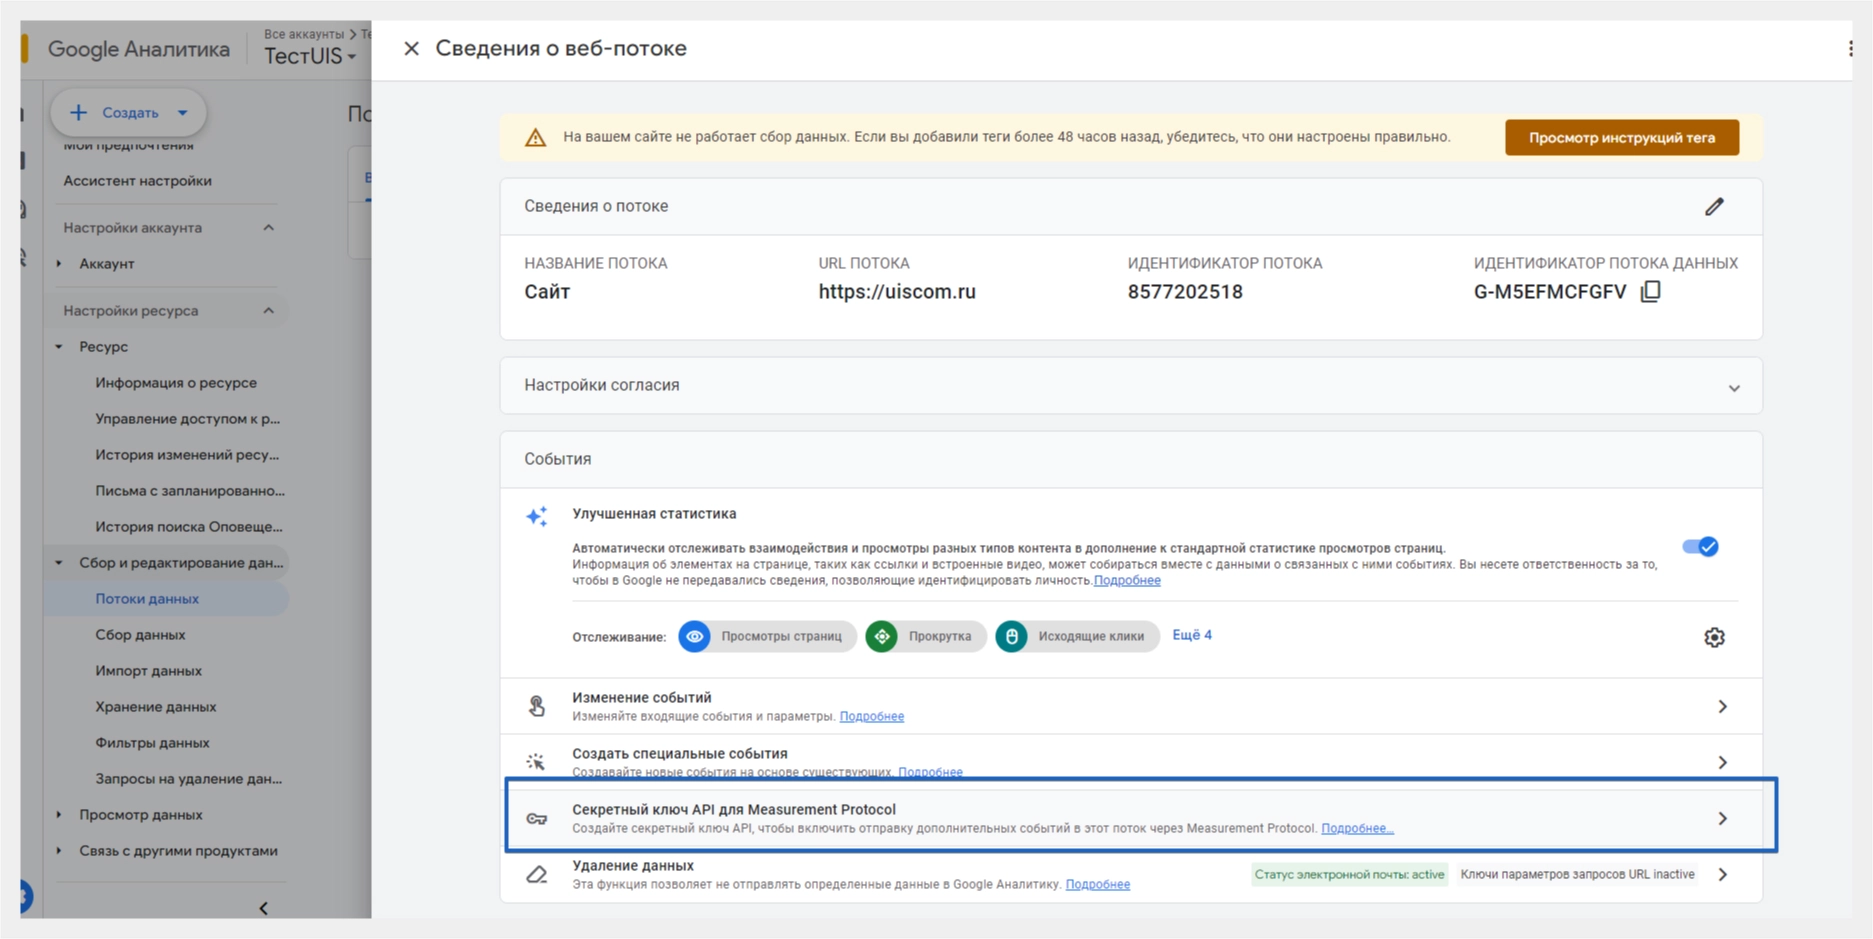This screenshot has height=939, width=1873.
Task: Collapse the sidebar with the left chevron
Action: 263,908
